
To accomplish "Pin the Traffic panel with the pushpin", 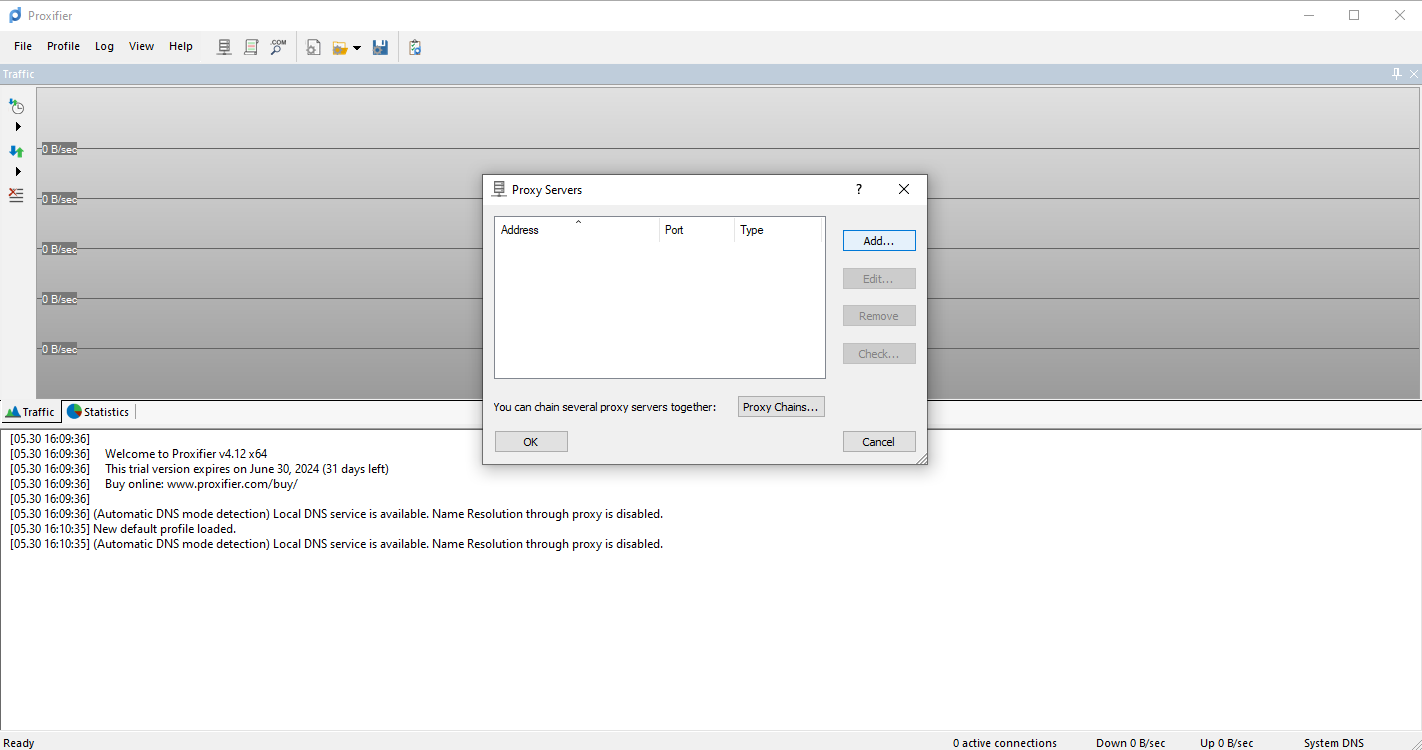I will 1397,74.
